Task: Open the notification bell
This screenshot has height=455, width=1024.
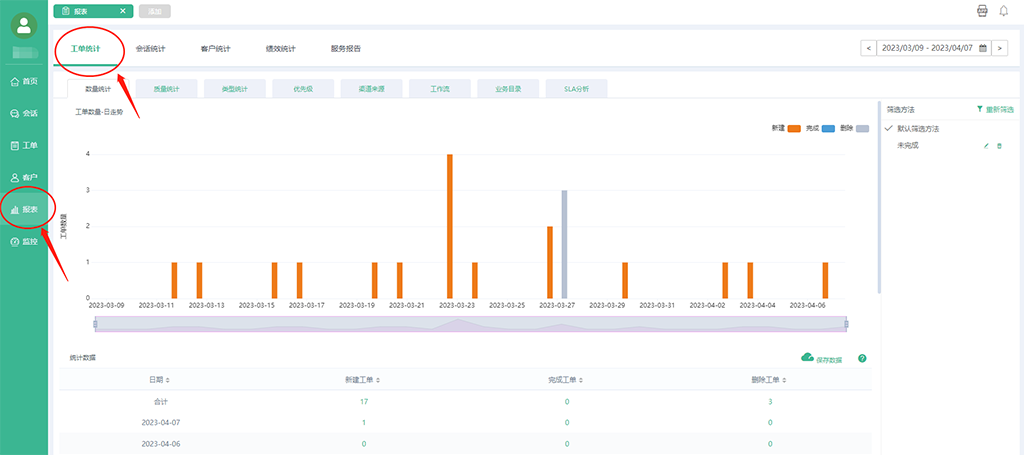Action: click(x=1004, y=11)
